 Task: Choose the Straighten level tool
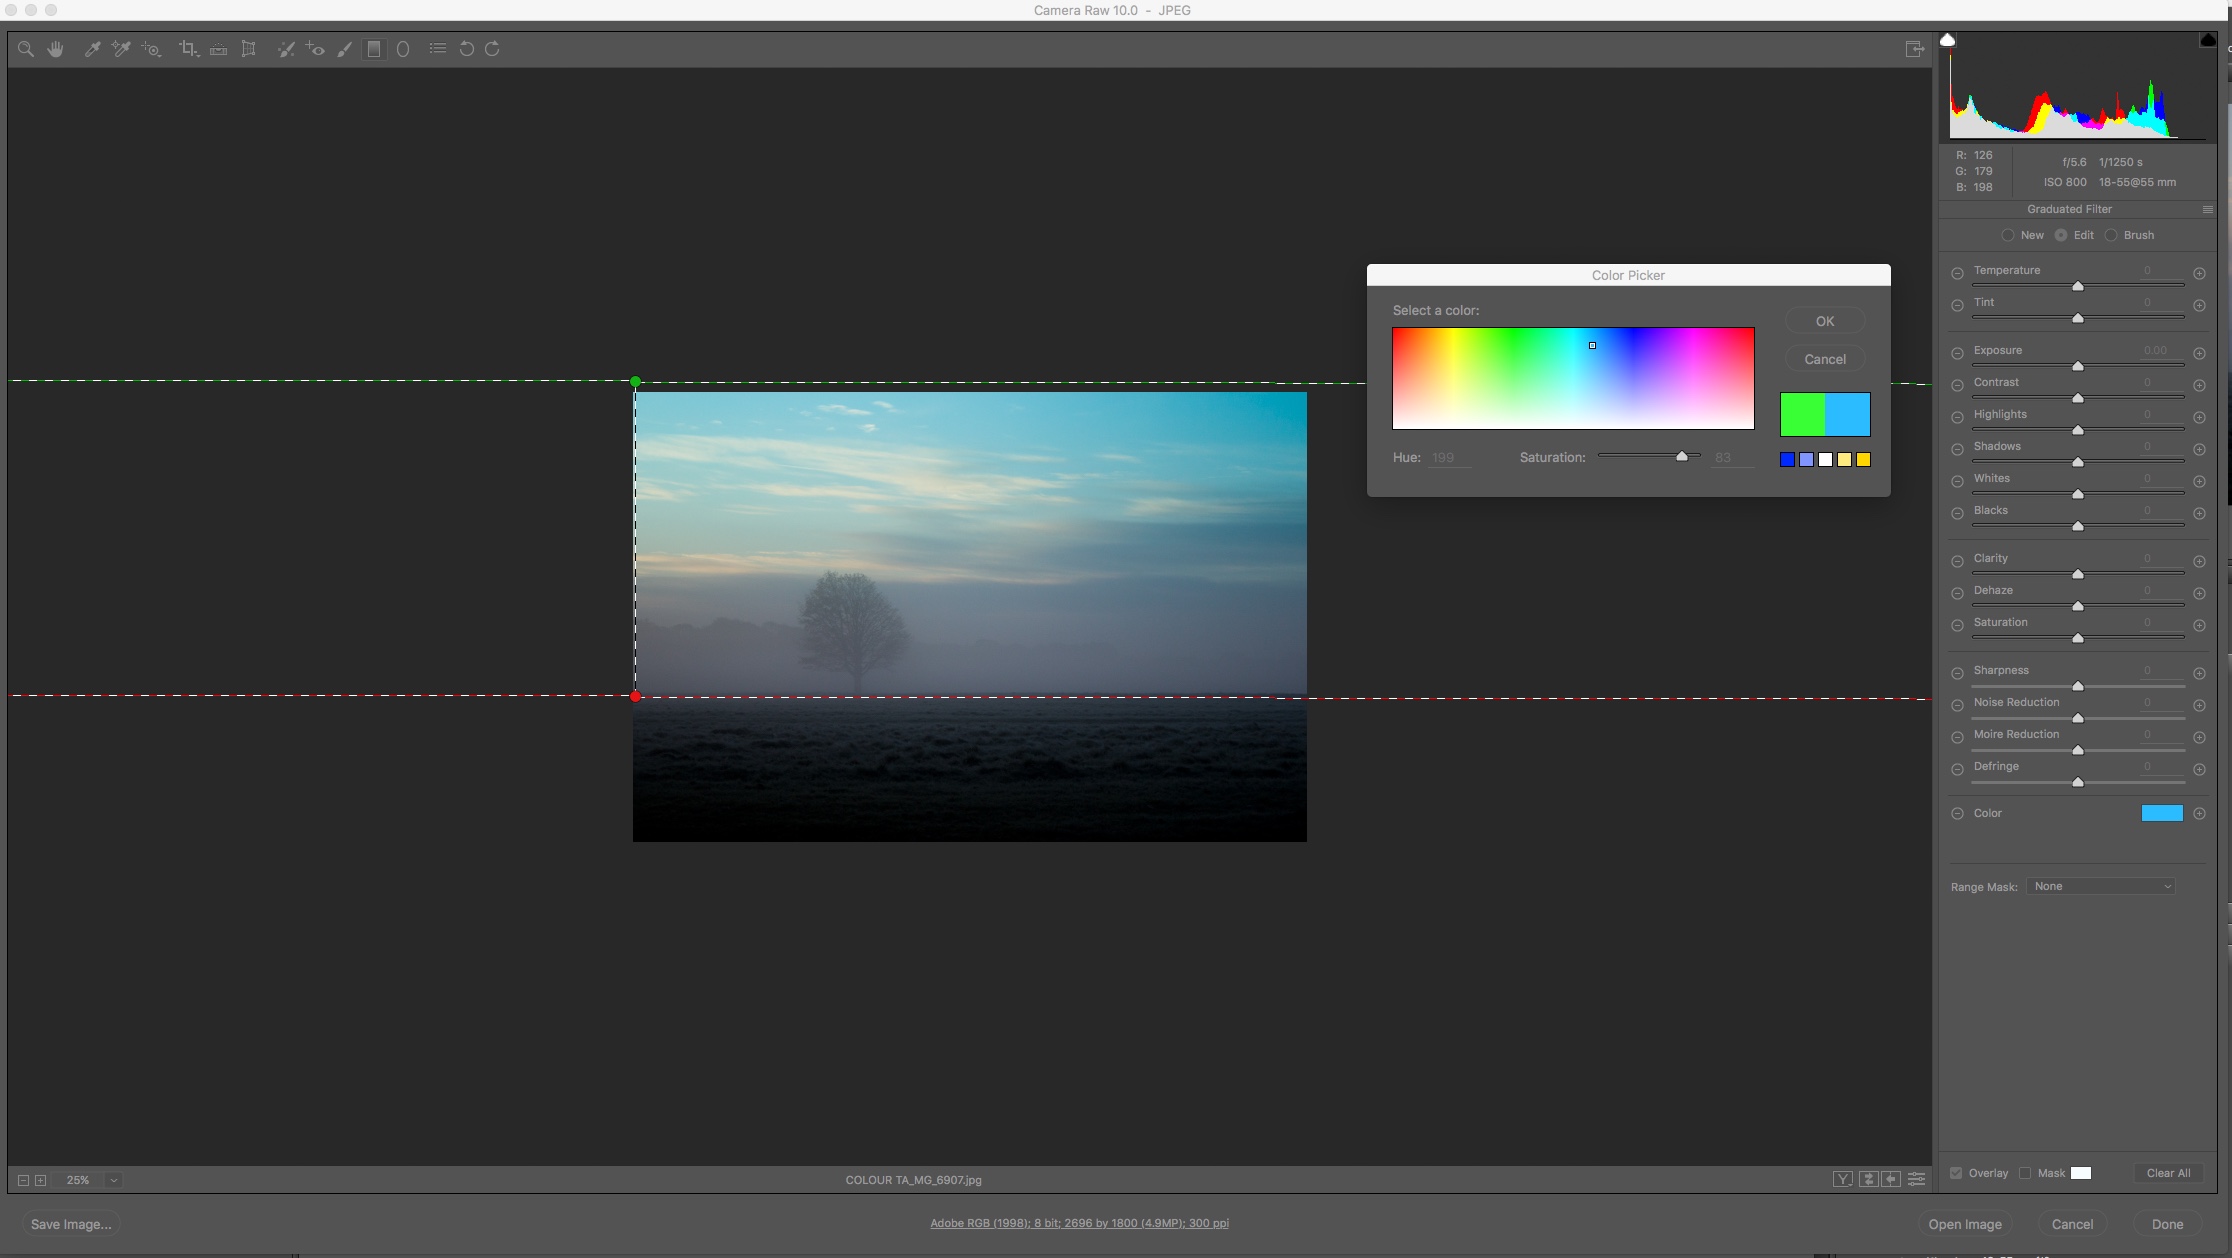[x=218, y=49]
